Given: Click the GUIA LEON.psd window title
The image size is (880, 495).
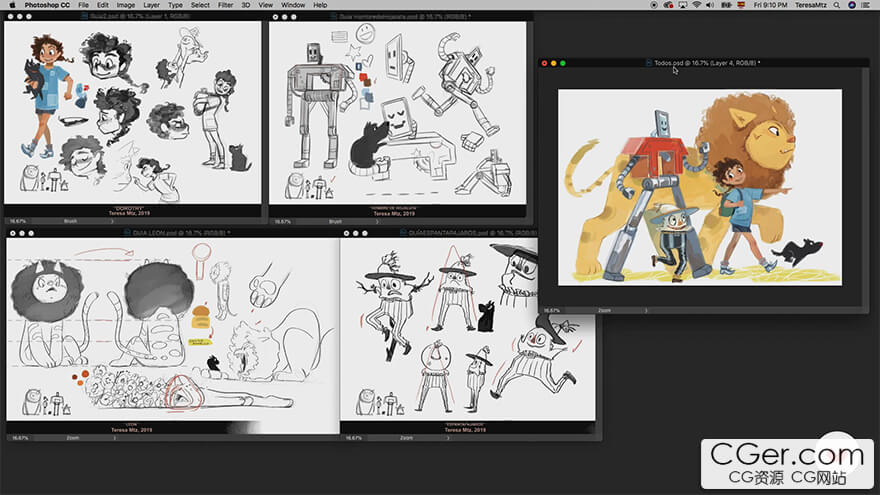Looking at the screenshot, I should (x=179, y=233).
